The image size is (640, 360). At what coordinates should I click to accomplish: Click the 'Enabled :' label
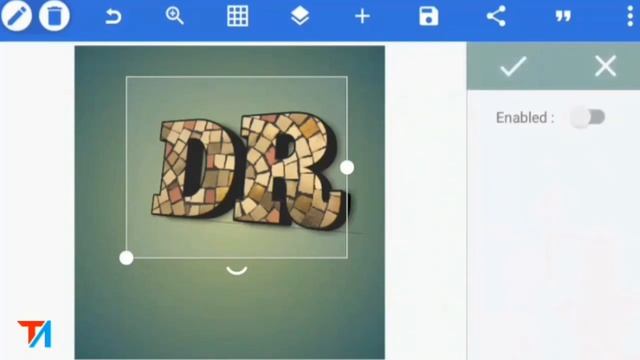click(525, 118)
